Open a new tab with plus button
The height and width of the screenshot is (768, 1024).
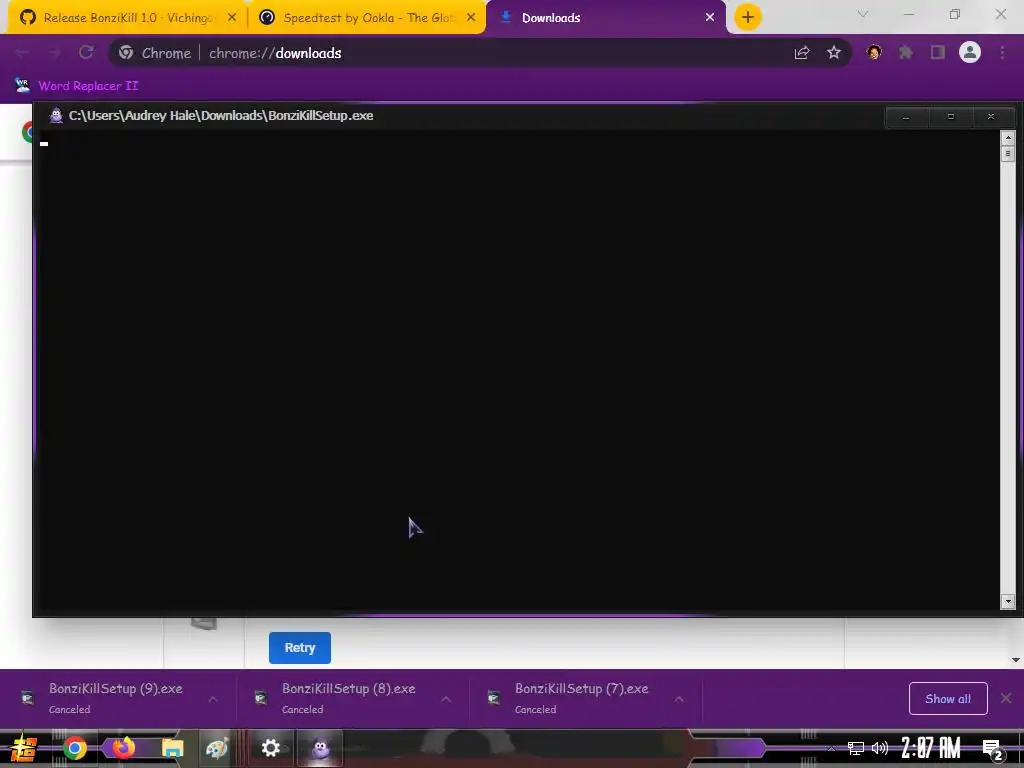748,18
